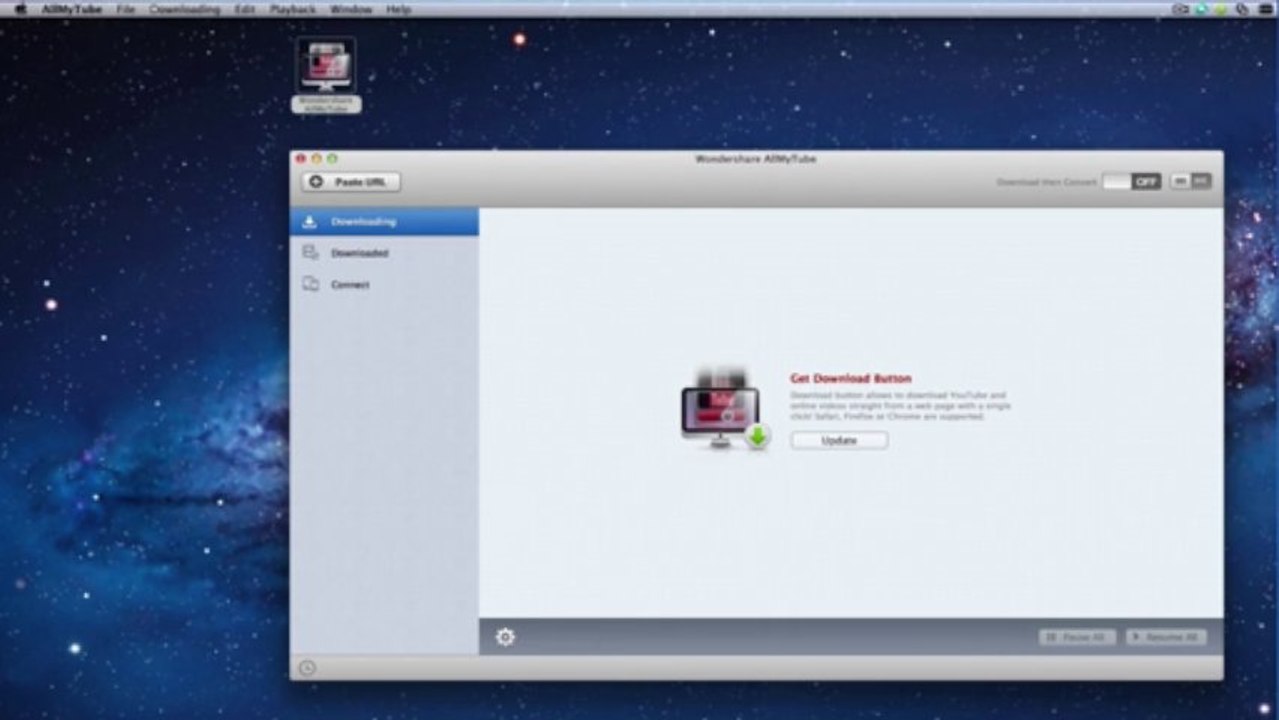This screenshot has height=720, width=1279.
Task: Click the Downloaded files icon
Action: tap(310, 253)
